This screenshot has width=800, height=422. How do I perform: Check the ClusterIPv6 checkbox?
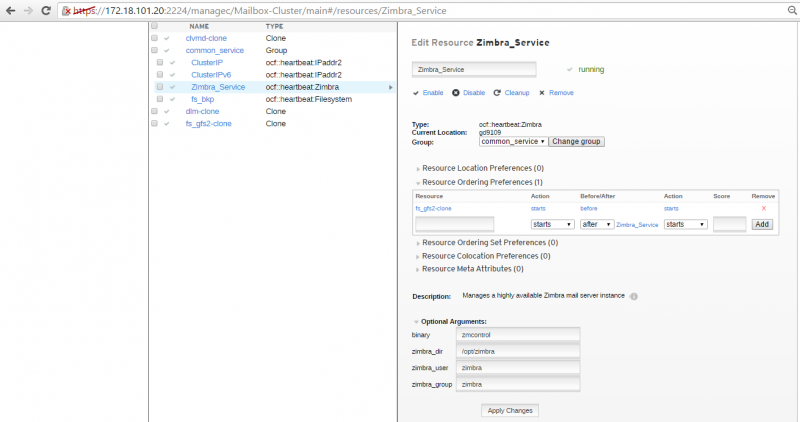pyautogui.click(x=160, y=75)
